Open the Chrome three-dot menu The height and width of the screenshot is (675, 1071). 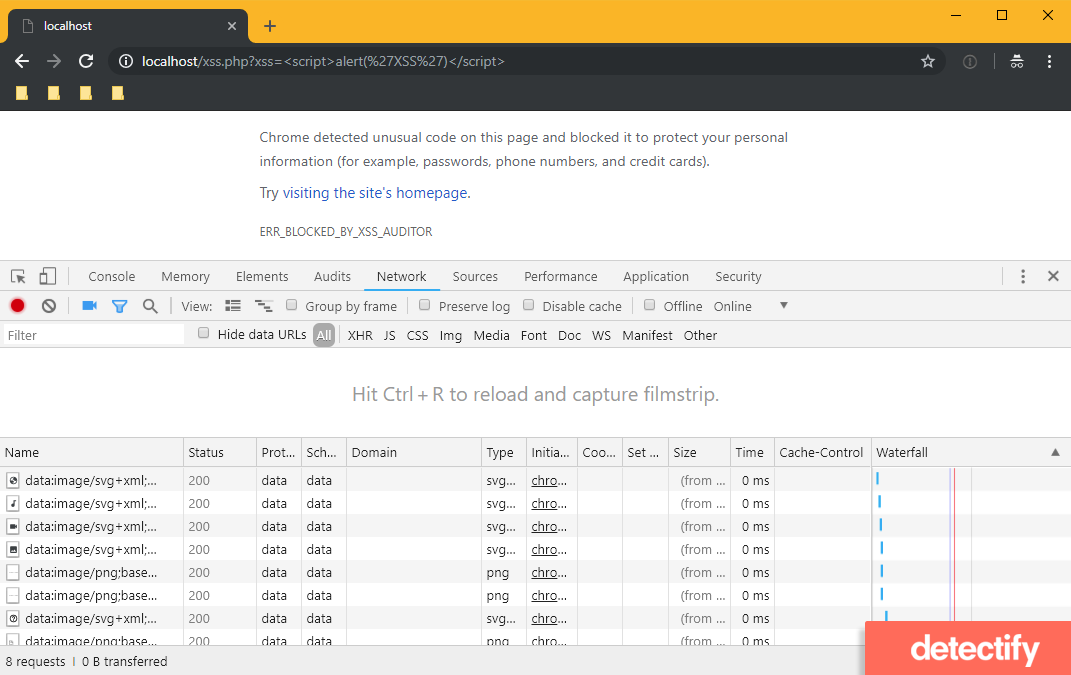(x=1049, y=61)
